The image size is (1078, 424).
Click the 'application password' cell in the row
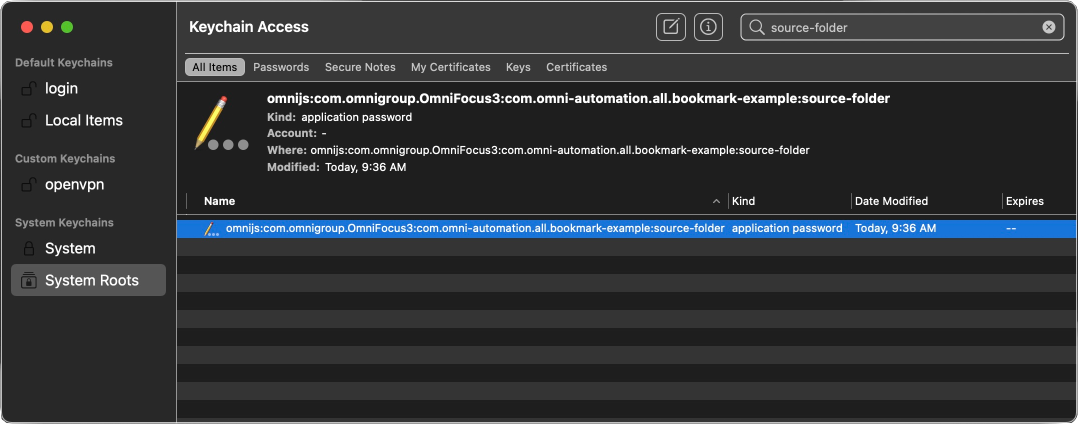click(x=786, y=228)
